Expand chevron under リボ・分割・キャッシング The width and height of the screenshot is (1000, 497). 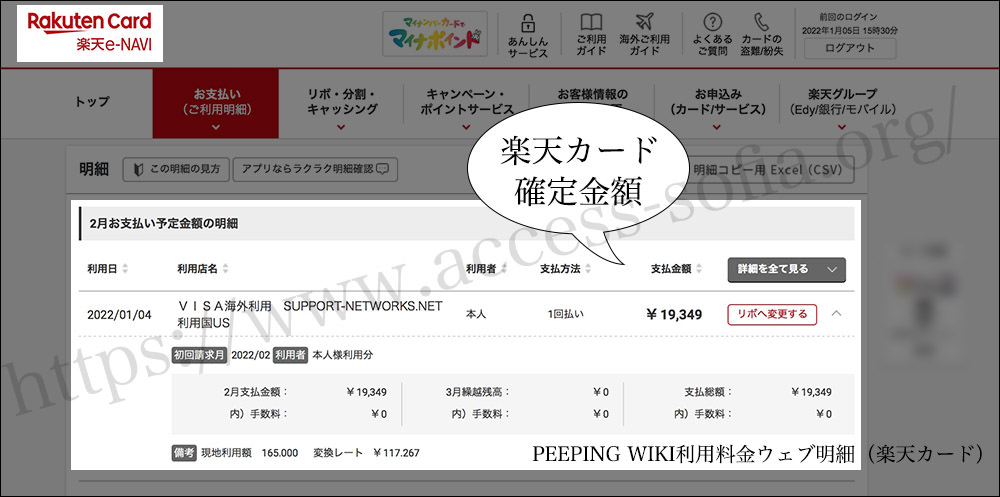(x=341, y=128)
